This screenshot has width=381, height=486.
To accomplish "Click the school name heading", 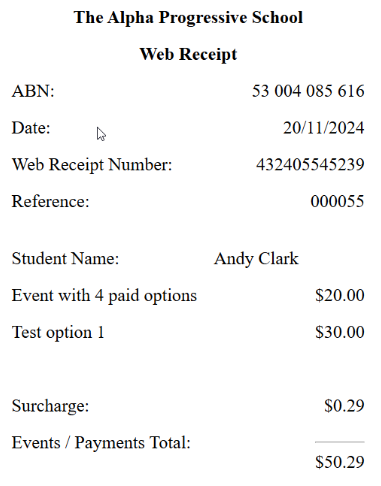I will pyautogui.click(x=188, y=18).
